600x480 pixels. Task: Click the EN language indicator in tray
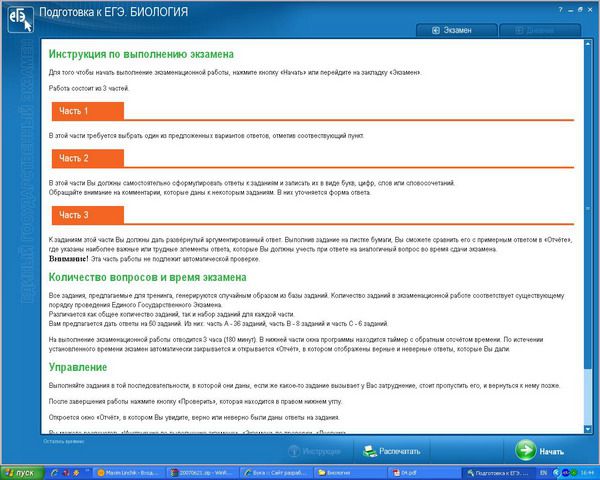point(544,472)
